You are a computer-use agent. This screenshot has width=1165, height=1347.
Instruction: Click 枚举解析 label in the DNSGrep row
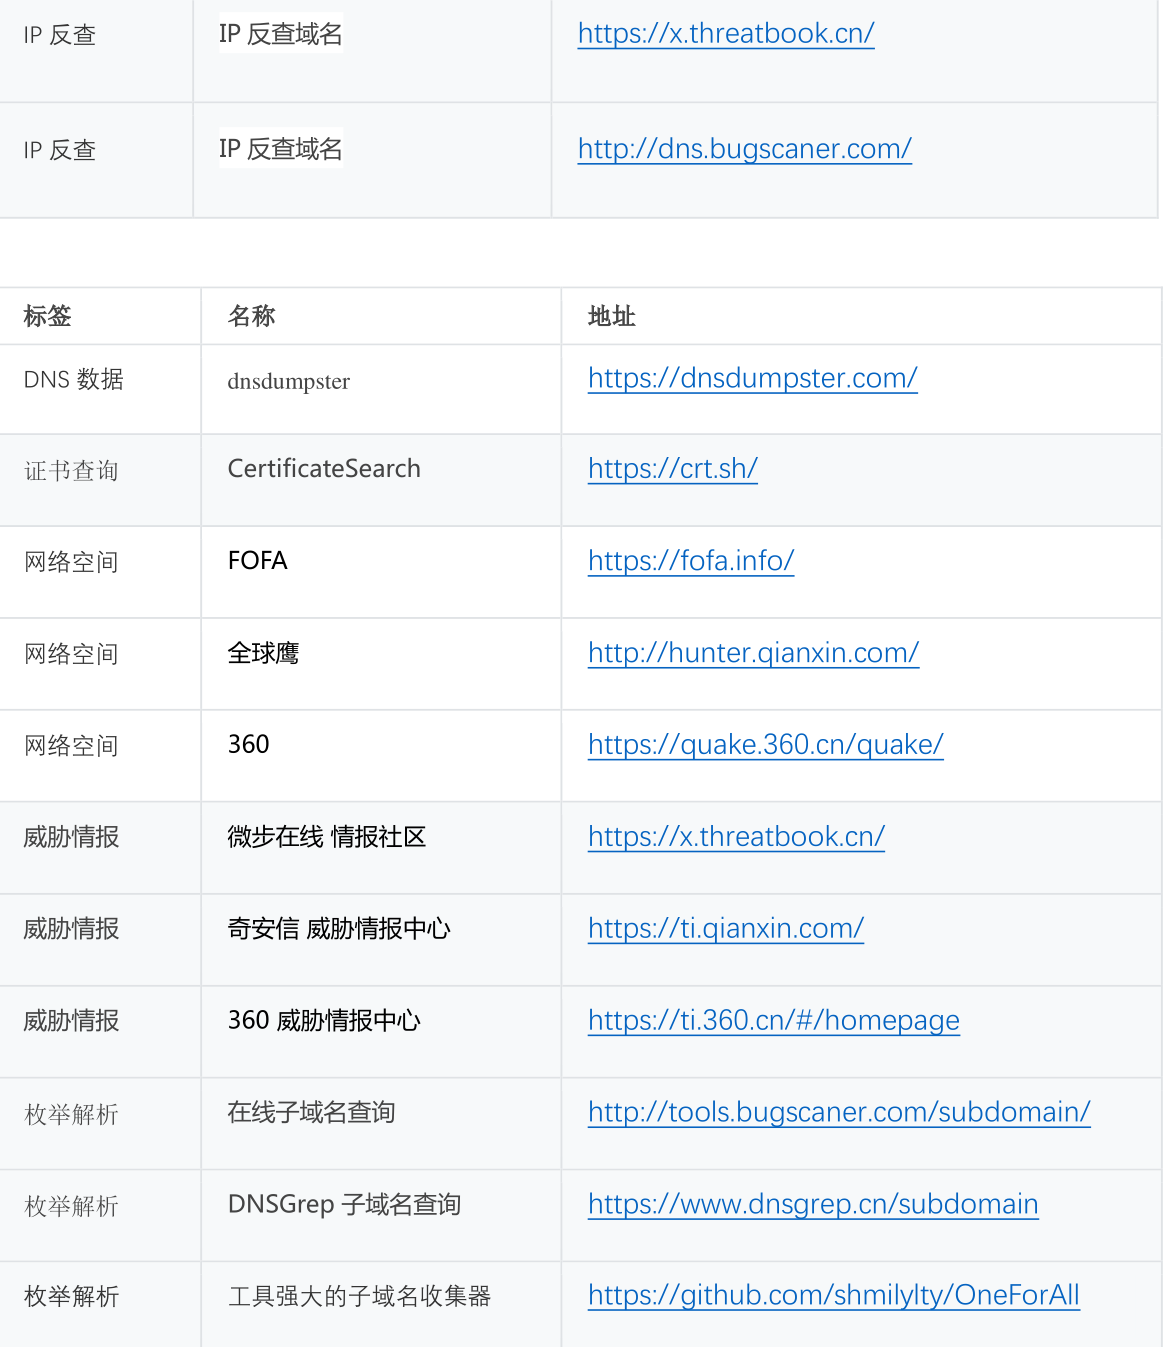72,1207
